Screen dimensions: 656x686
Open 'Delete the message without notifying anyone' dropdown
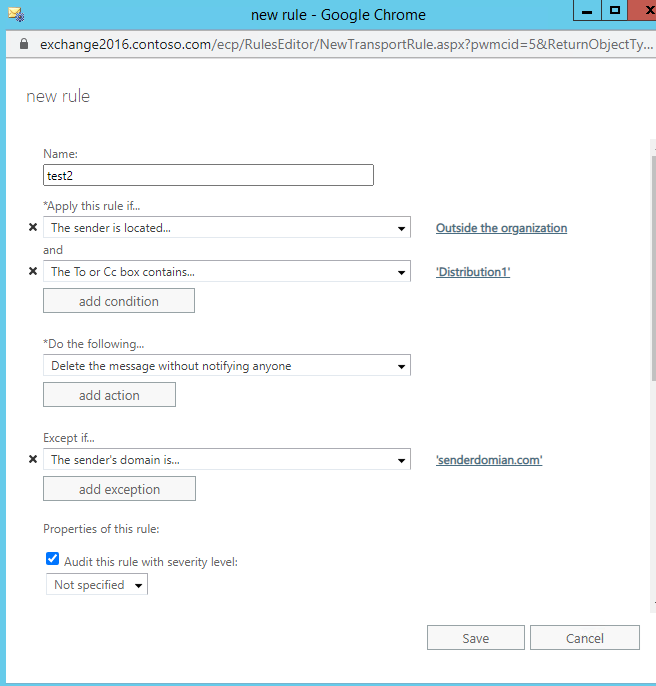tap(226, 366)
